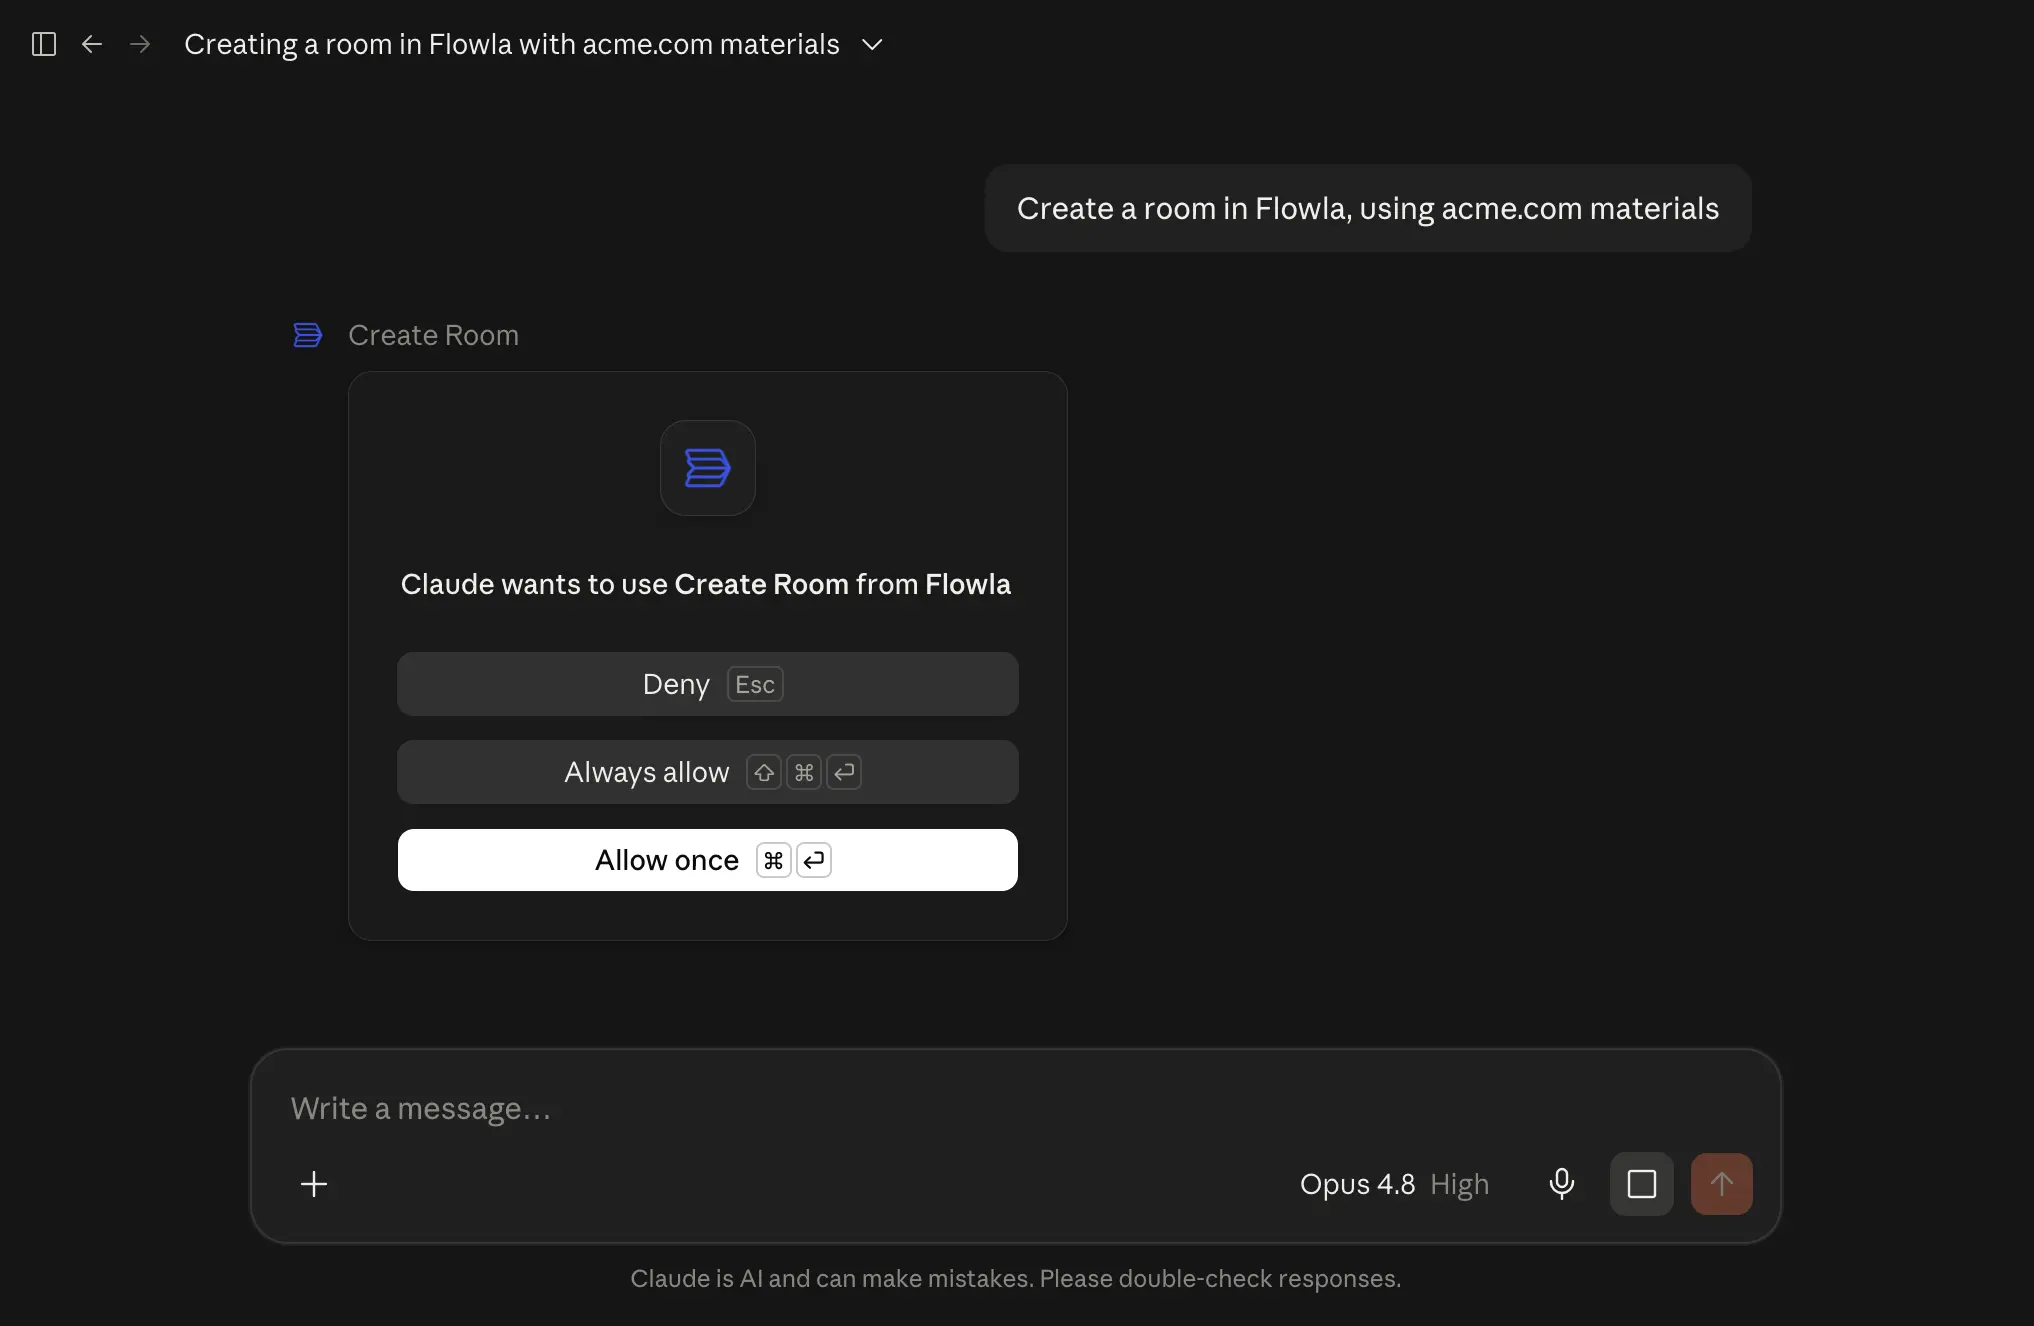This screenshot has width=2034, height=1326.
Task: Go back with the left arrow
Action: coord(92,44)
